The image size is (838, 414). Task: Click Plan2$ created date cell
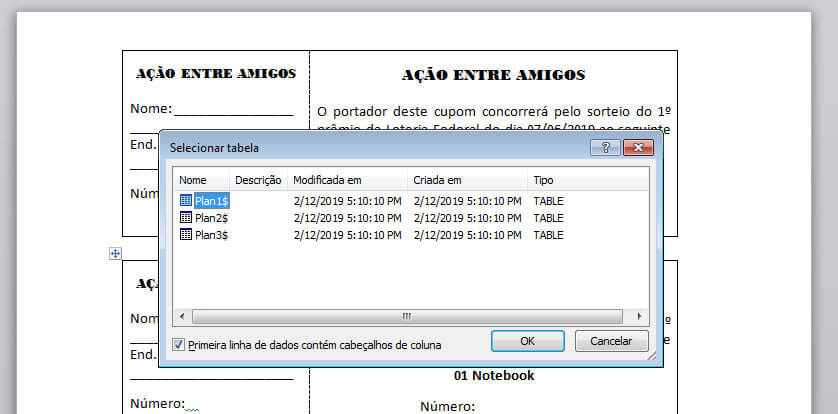point(467,218)
